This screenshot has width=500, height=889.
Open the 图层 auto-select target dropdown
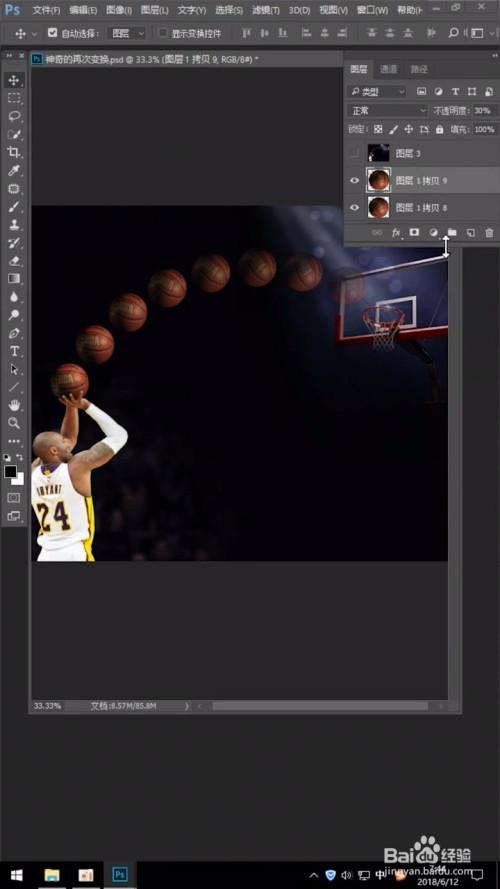126,33
